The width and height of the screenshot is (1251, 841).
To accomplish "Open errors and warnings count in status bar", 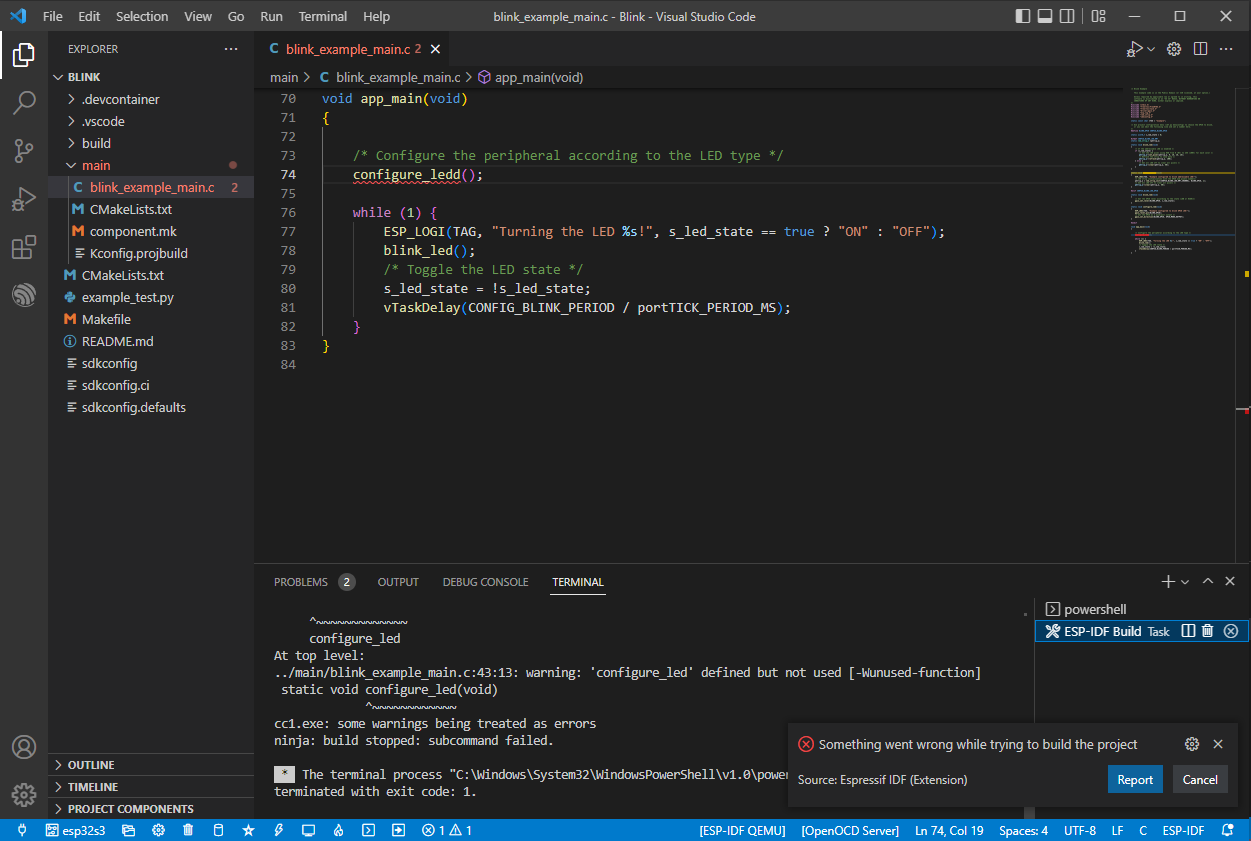I will (446, 830).
